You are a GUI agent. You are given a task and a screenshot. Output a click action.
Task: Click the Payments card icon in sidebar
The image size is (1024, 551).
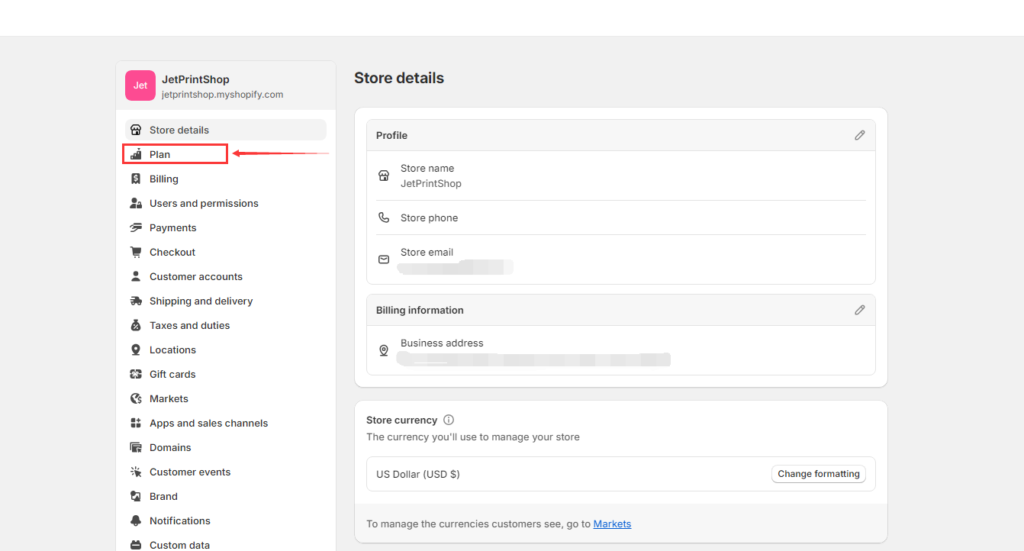coord(136,228)
